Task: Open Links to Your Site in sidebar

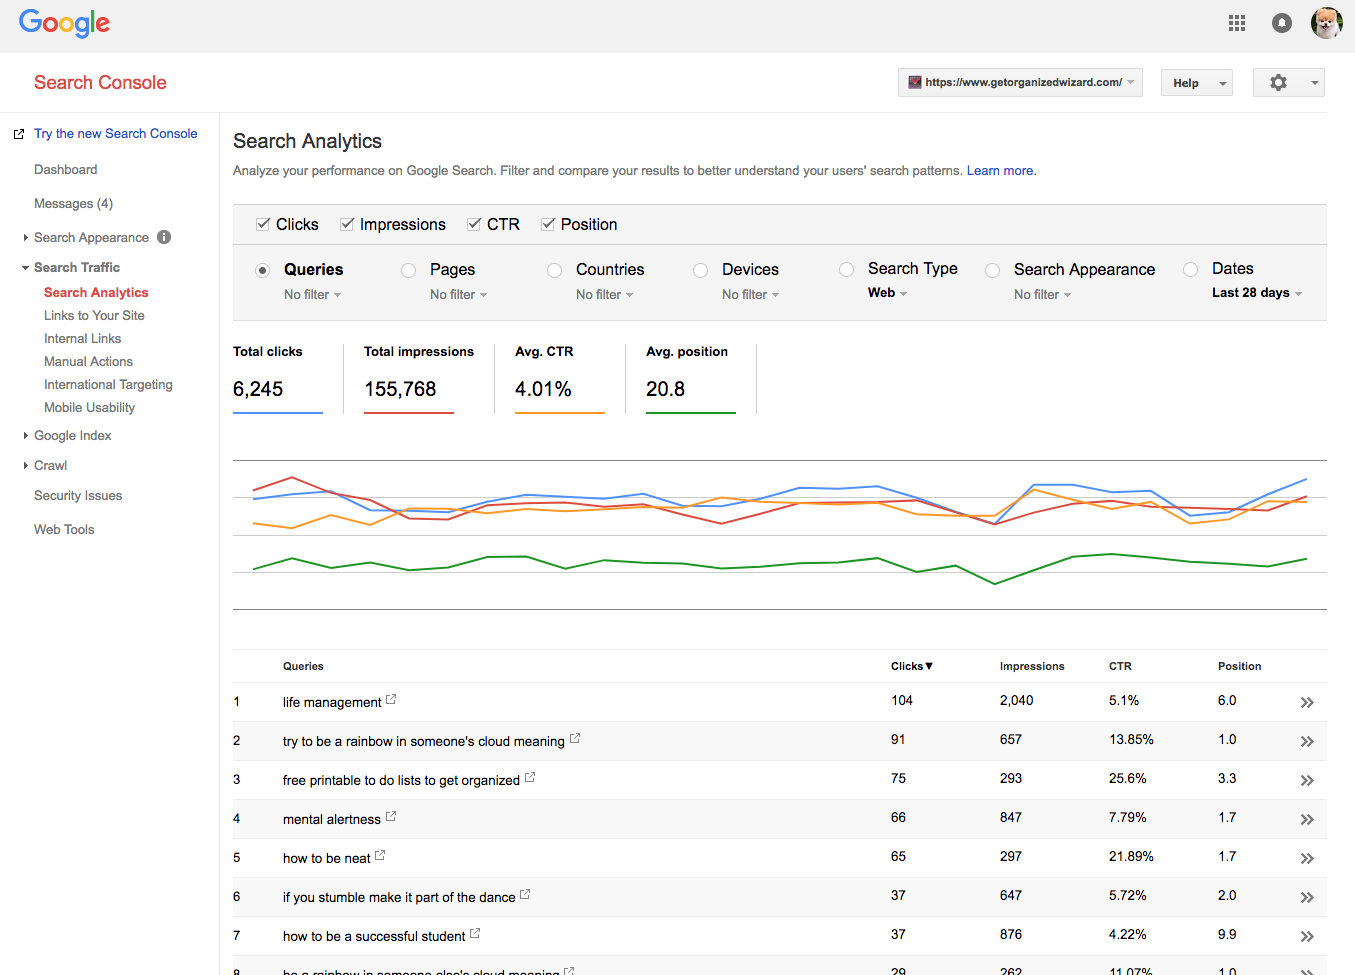Action: [x=94, y=316]
